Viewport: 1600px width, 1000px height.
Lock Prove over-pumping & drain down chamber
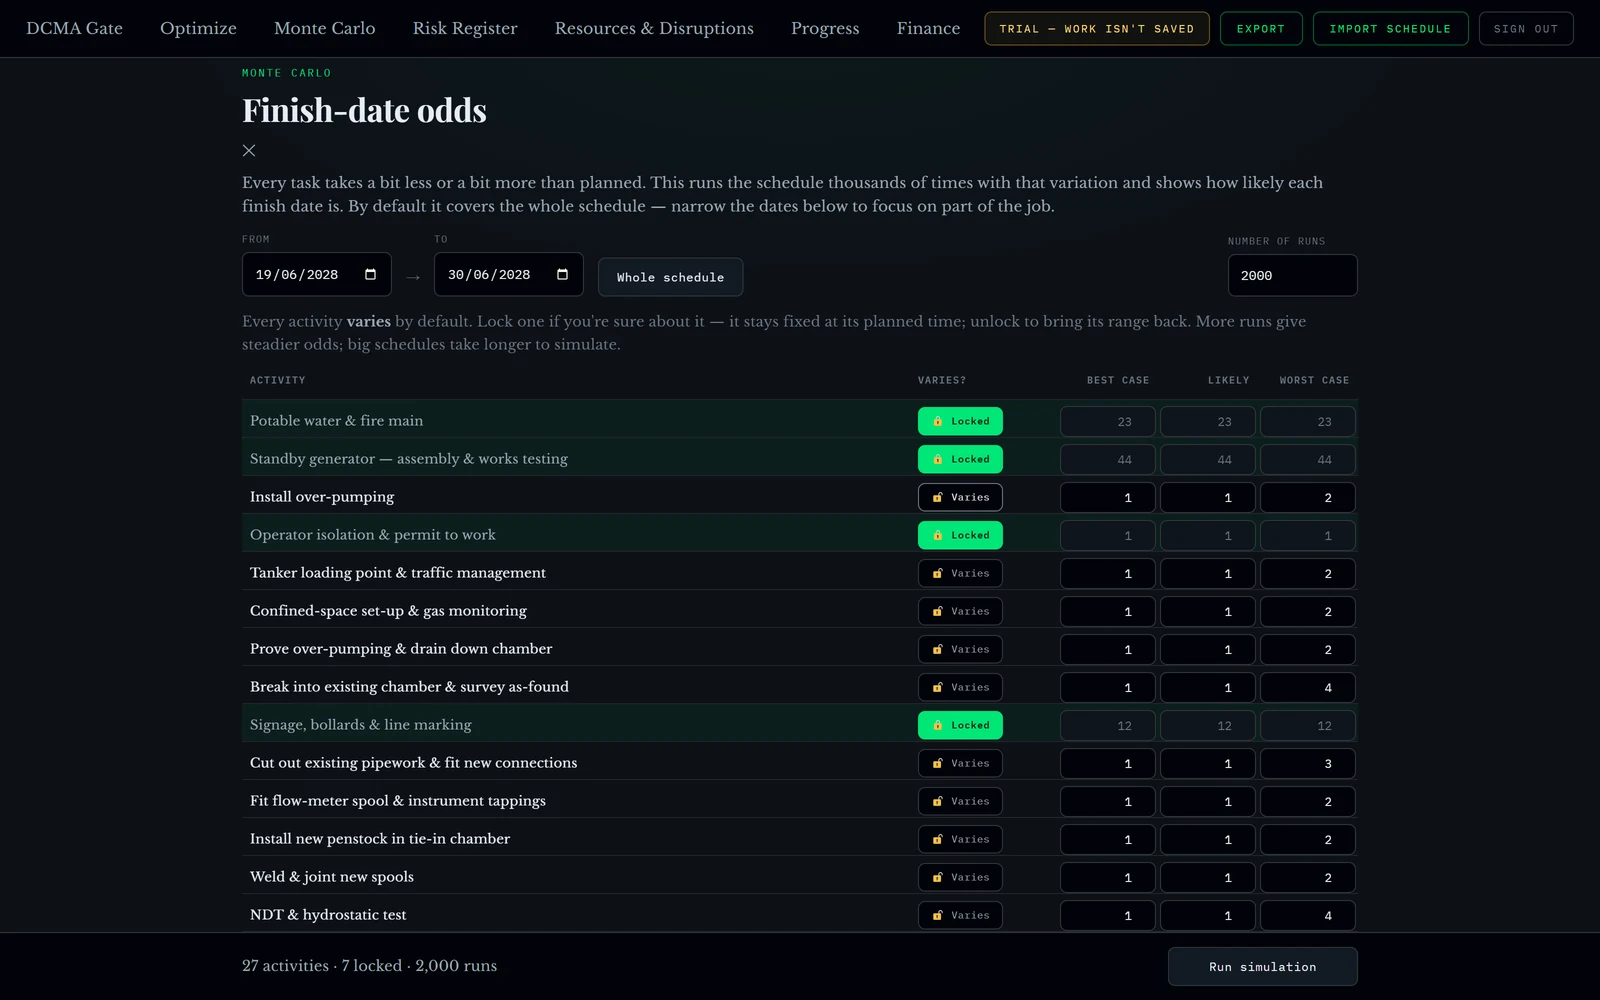click(x=960, y=649)
